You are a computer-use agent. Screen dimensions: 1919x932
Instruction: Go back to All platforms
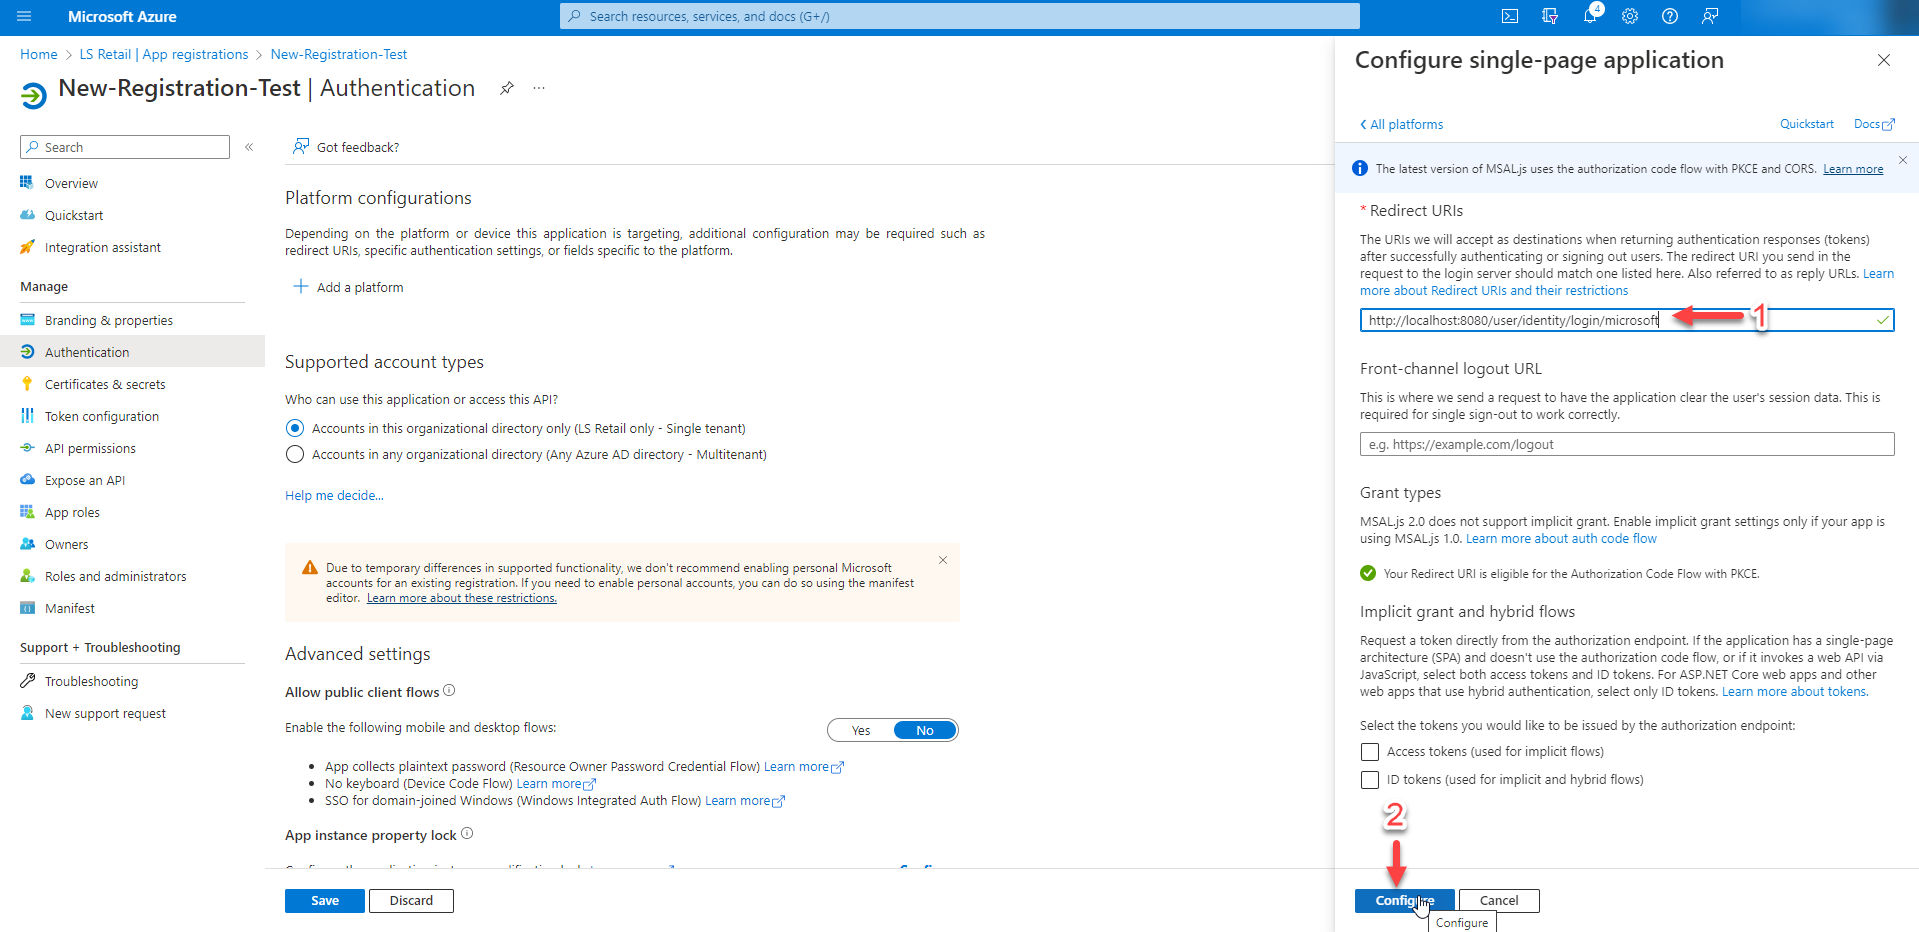(1402, 124)
